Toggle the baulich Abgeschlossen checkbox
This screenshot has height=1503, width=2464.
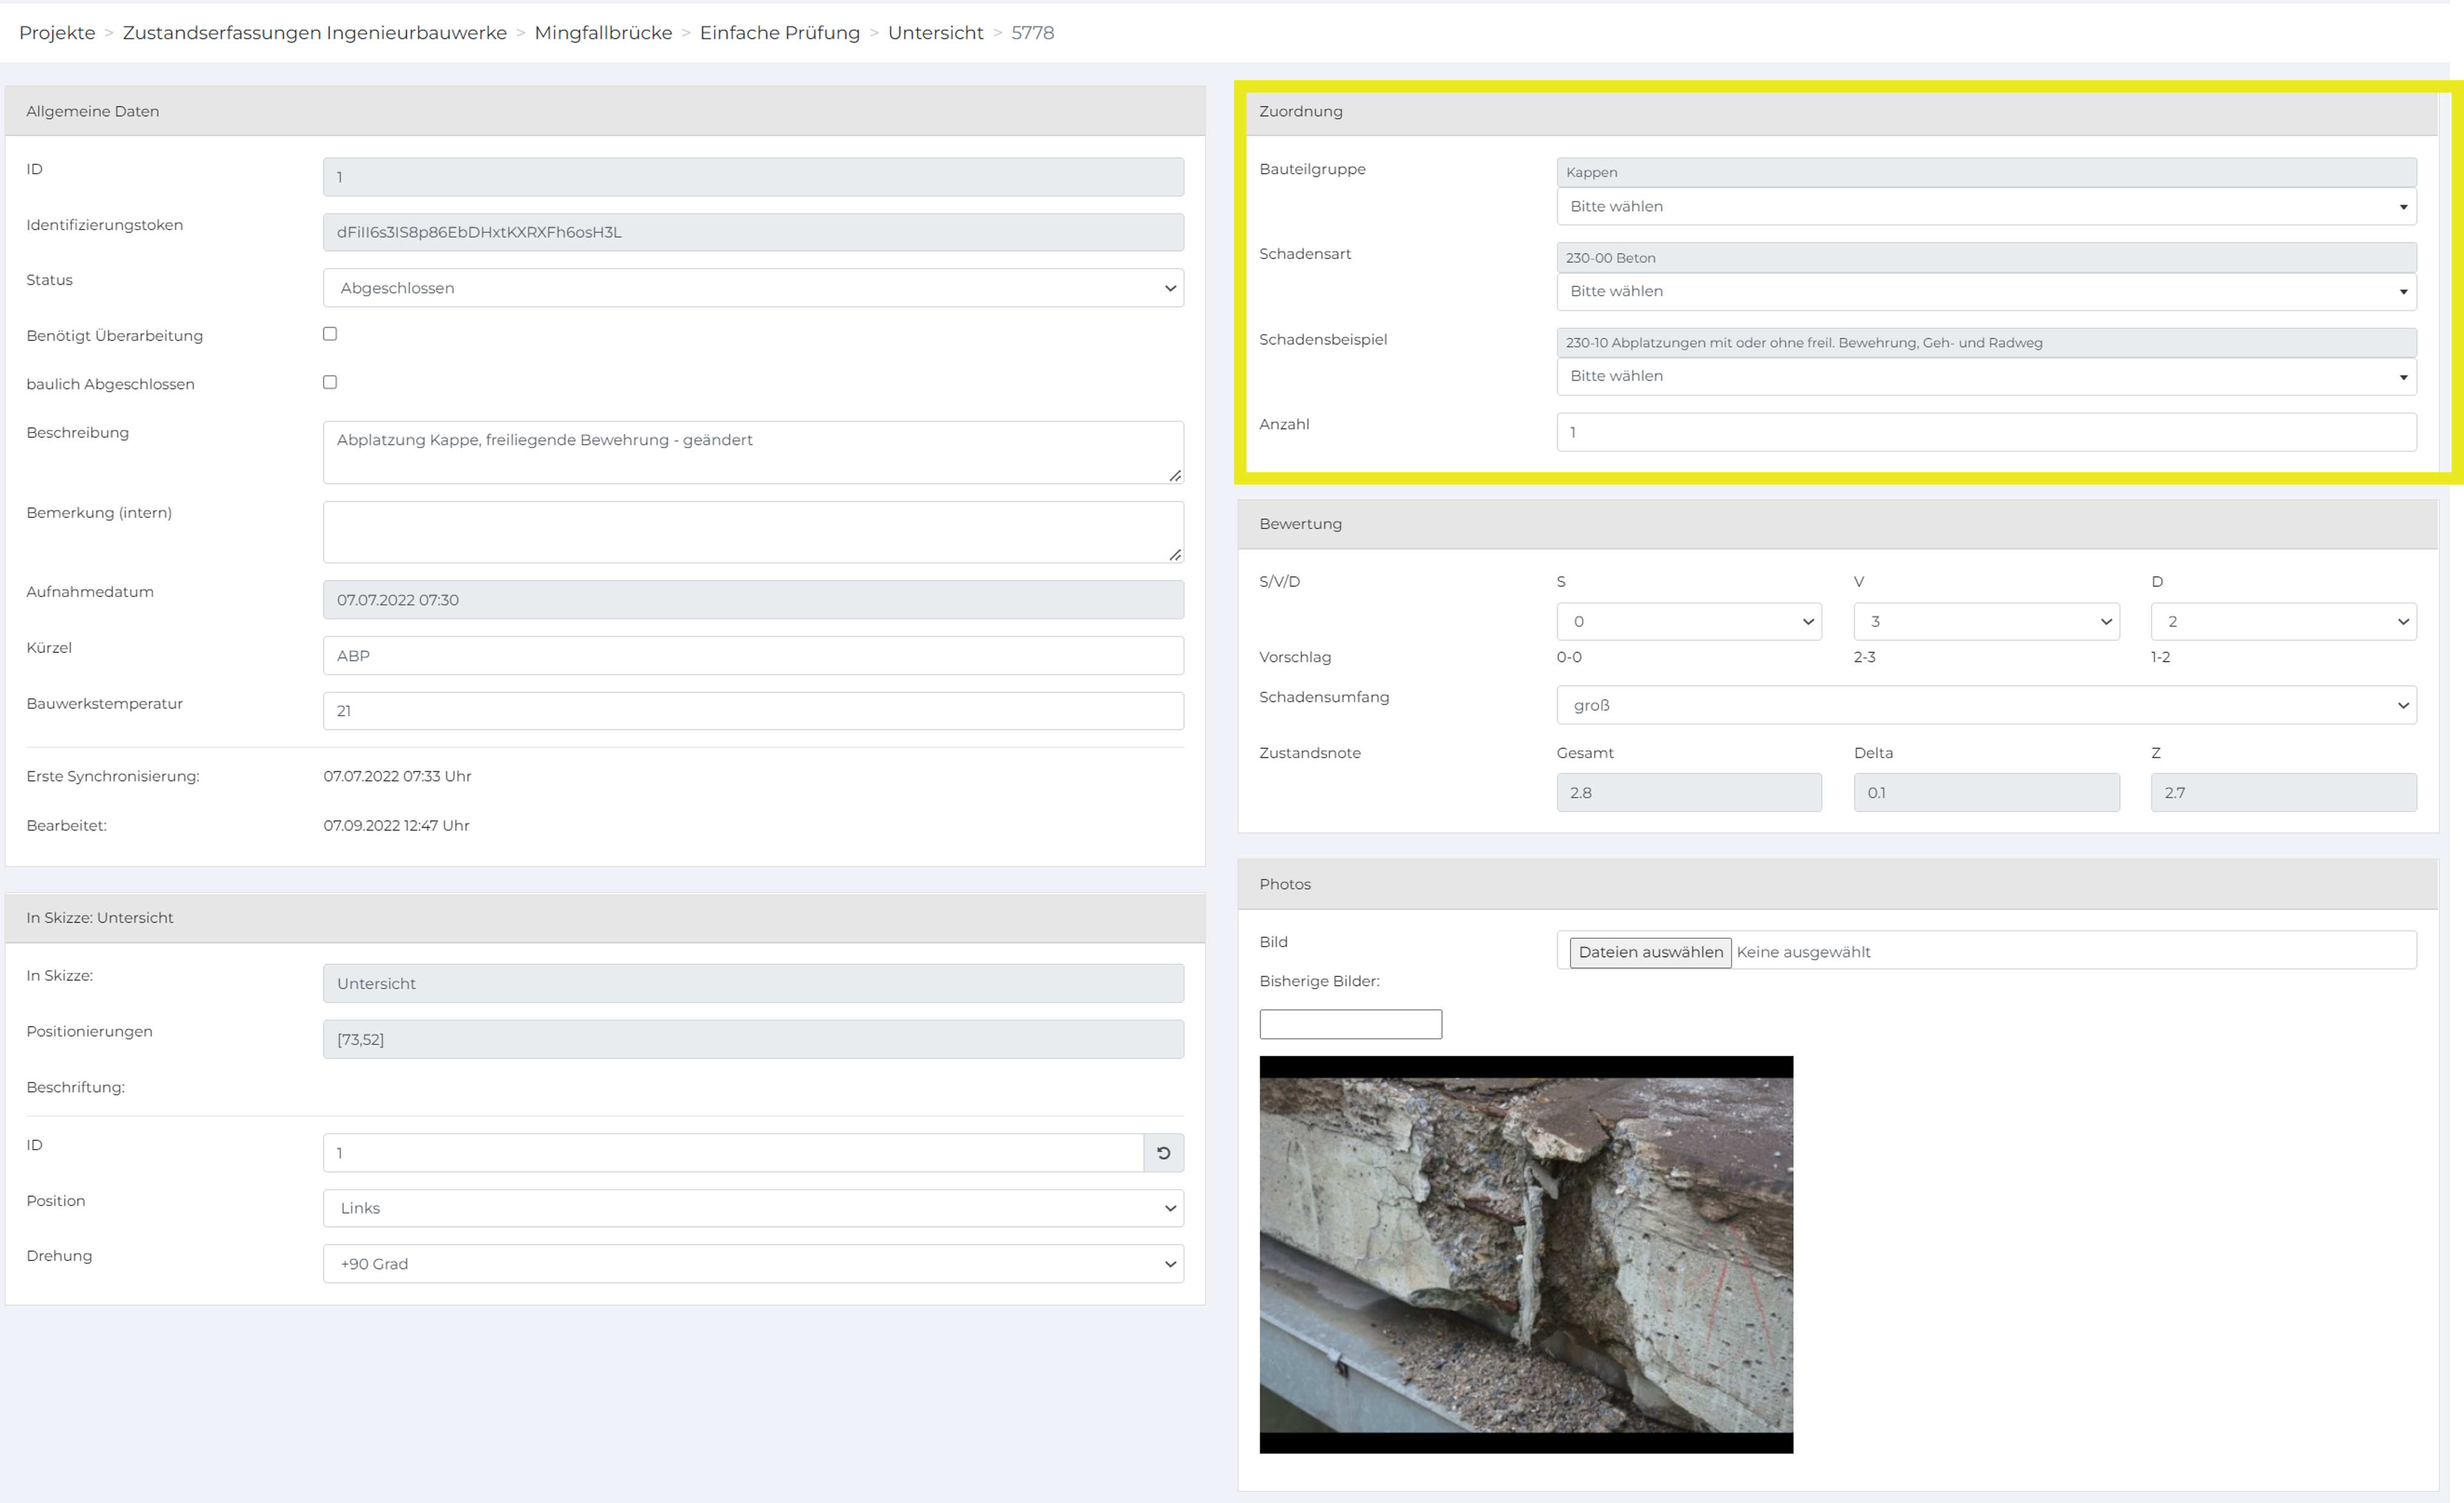click(330, 382)
